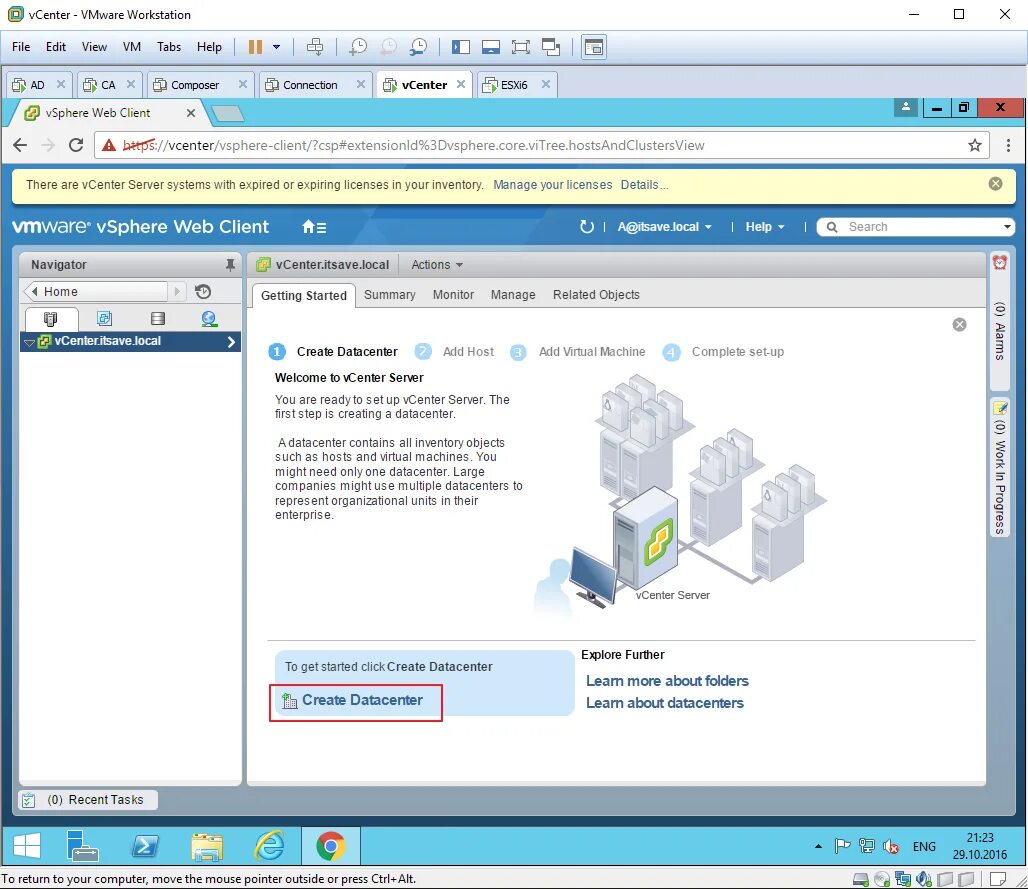Open the Help dropdown
Image resolution: width=1028 pixels, height=889 pixels.
coord(763,227)
